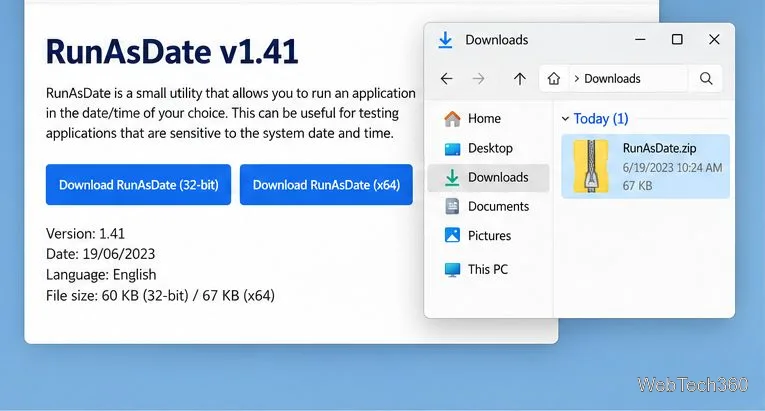Minimize the Downloads window

(640, 40)
